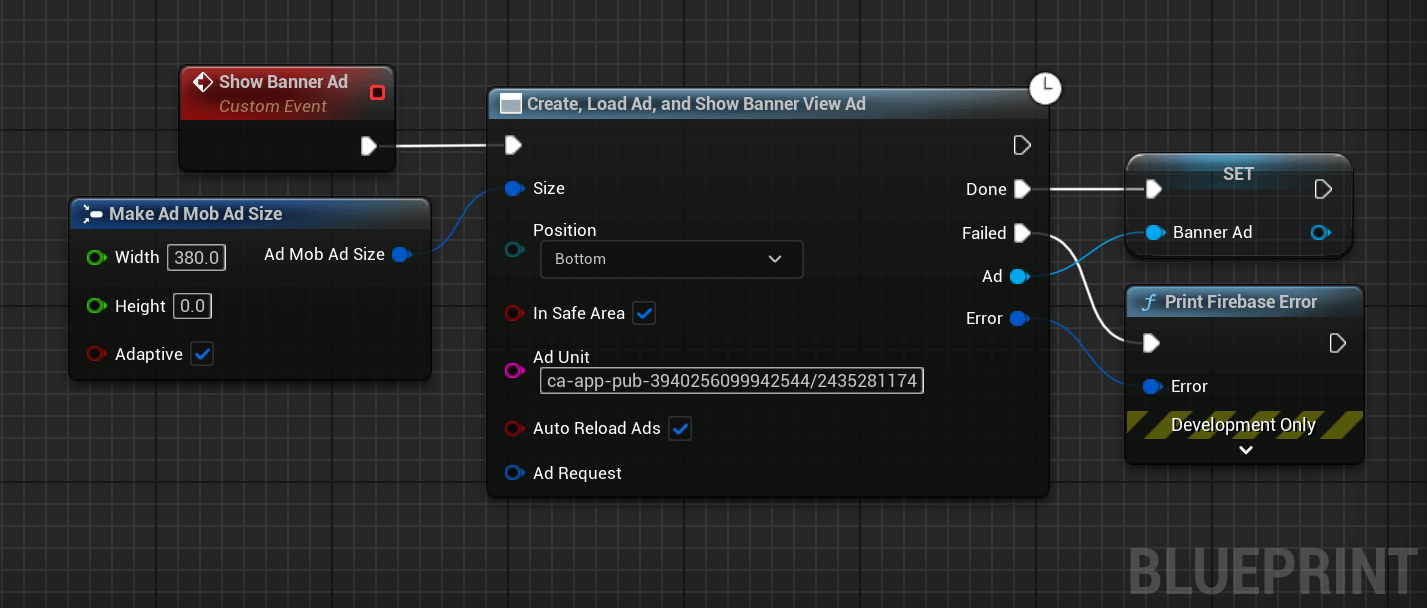This screenshot has width=1427, height=608.
Task: Click Show Banner Ad execution output pin
Action: coord(369,146)
